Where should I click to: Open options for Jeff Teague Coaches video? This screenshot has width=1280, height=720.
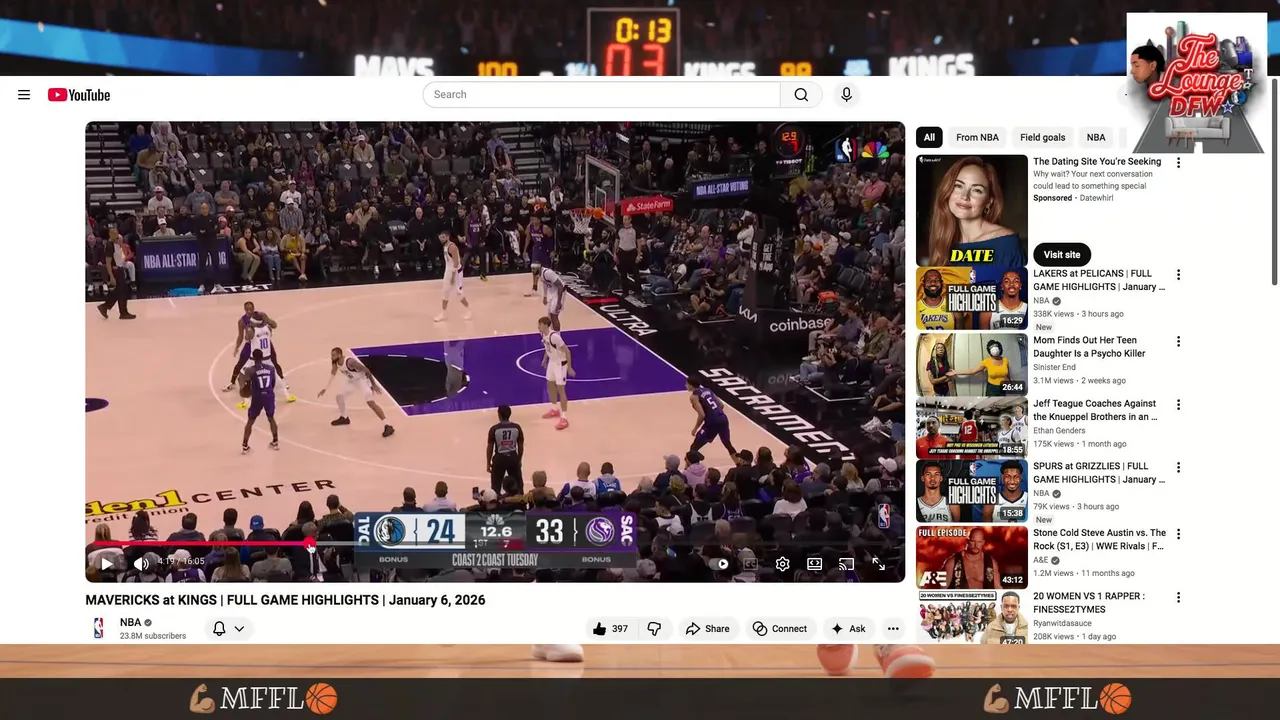coord(1178,405)
